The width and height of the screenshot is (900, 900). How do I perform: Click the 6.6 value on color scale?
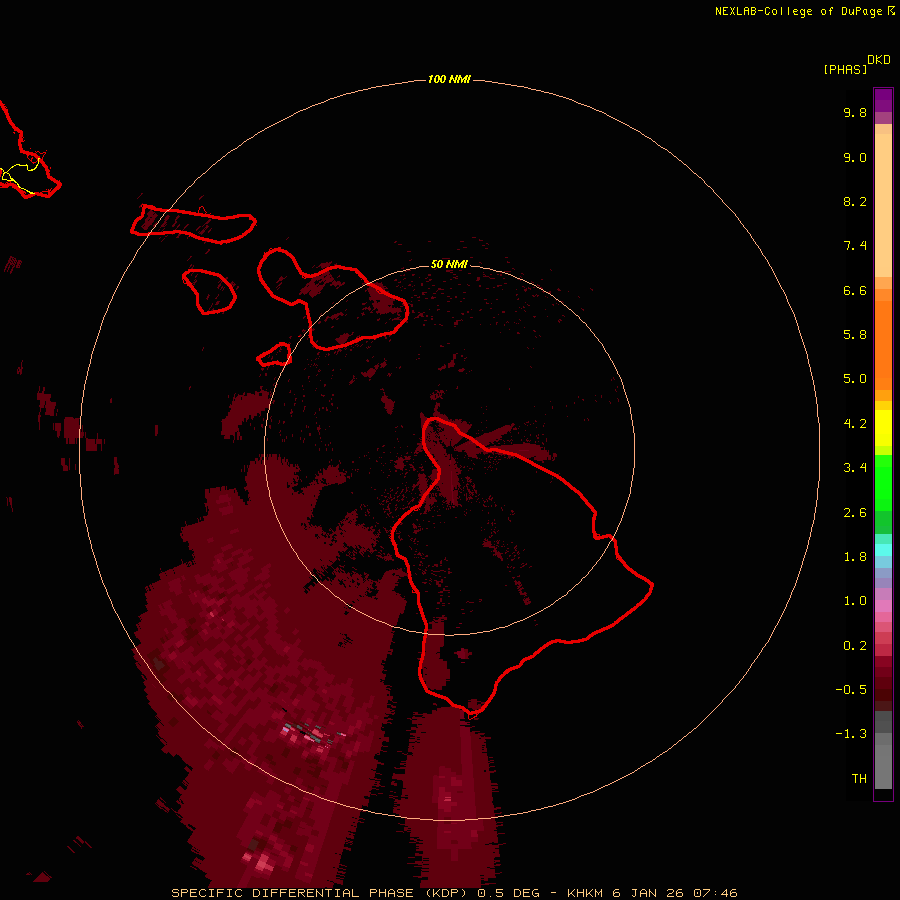(x=855, y=290)
